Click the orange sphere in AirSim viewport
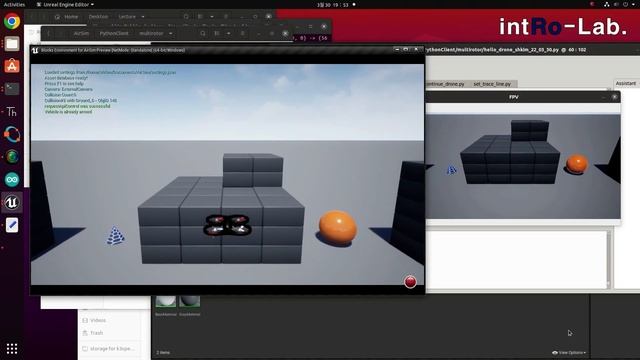Viewport: 640px width, 360px height. coord(338,228)
